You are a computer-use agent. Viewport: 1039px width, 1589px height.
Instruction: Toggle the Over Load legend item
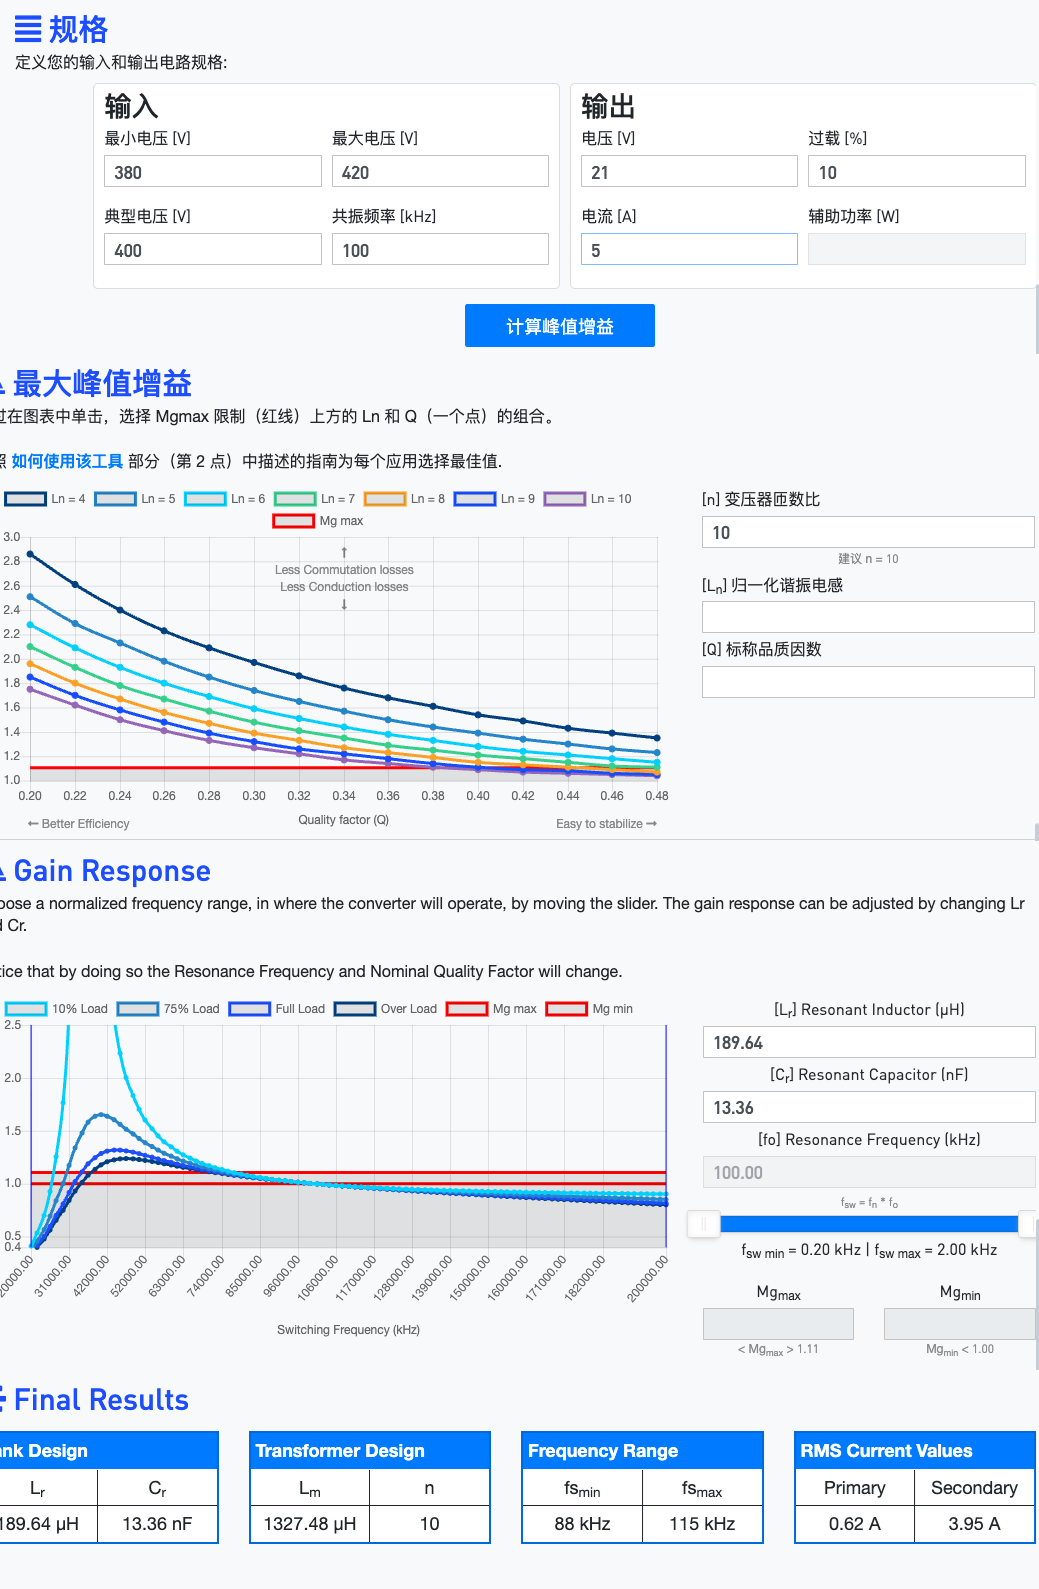coord(355,1009)
